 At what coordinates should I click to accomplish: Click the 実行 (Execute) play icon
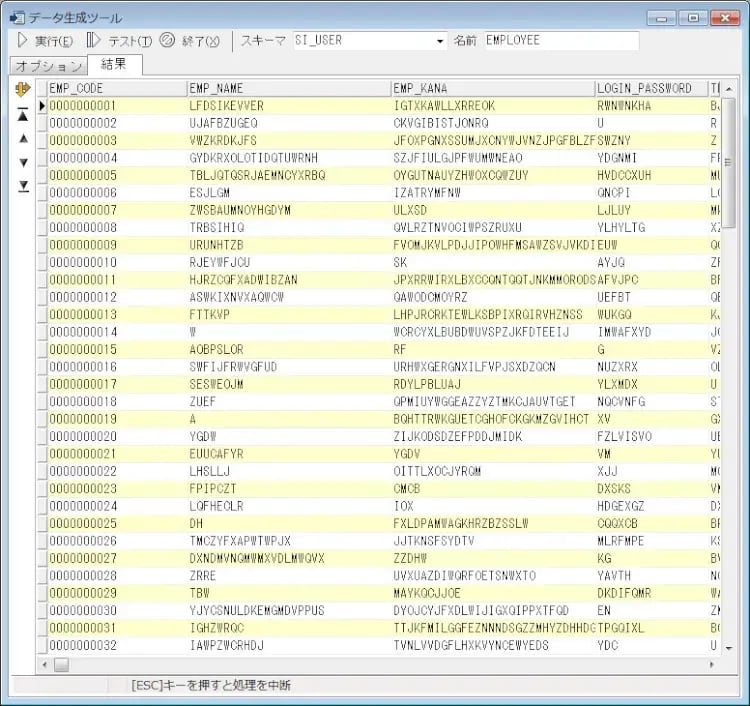coord(22,41)
